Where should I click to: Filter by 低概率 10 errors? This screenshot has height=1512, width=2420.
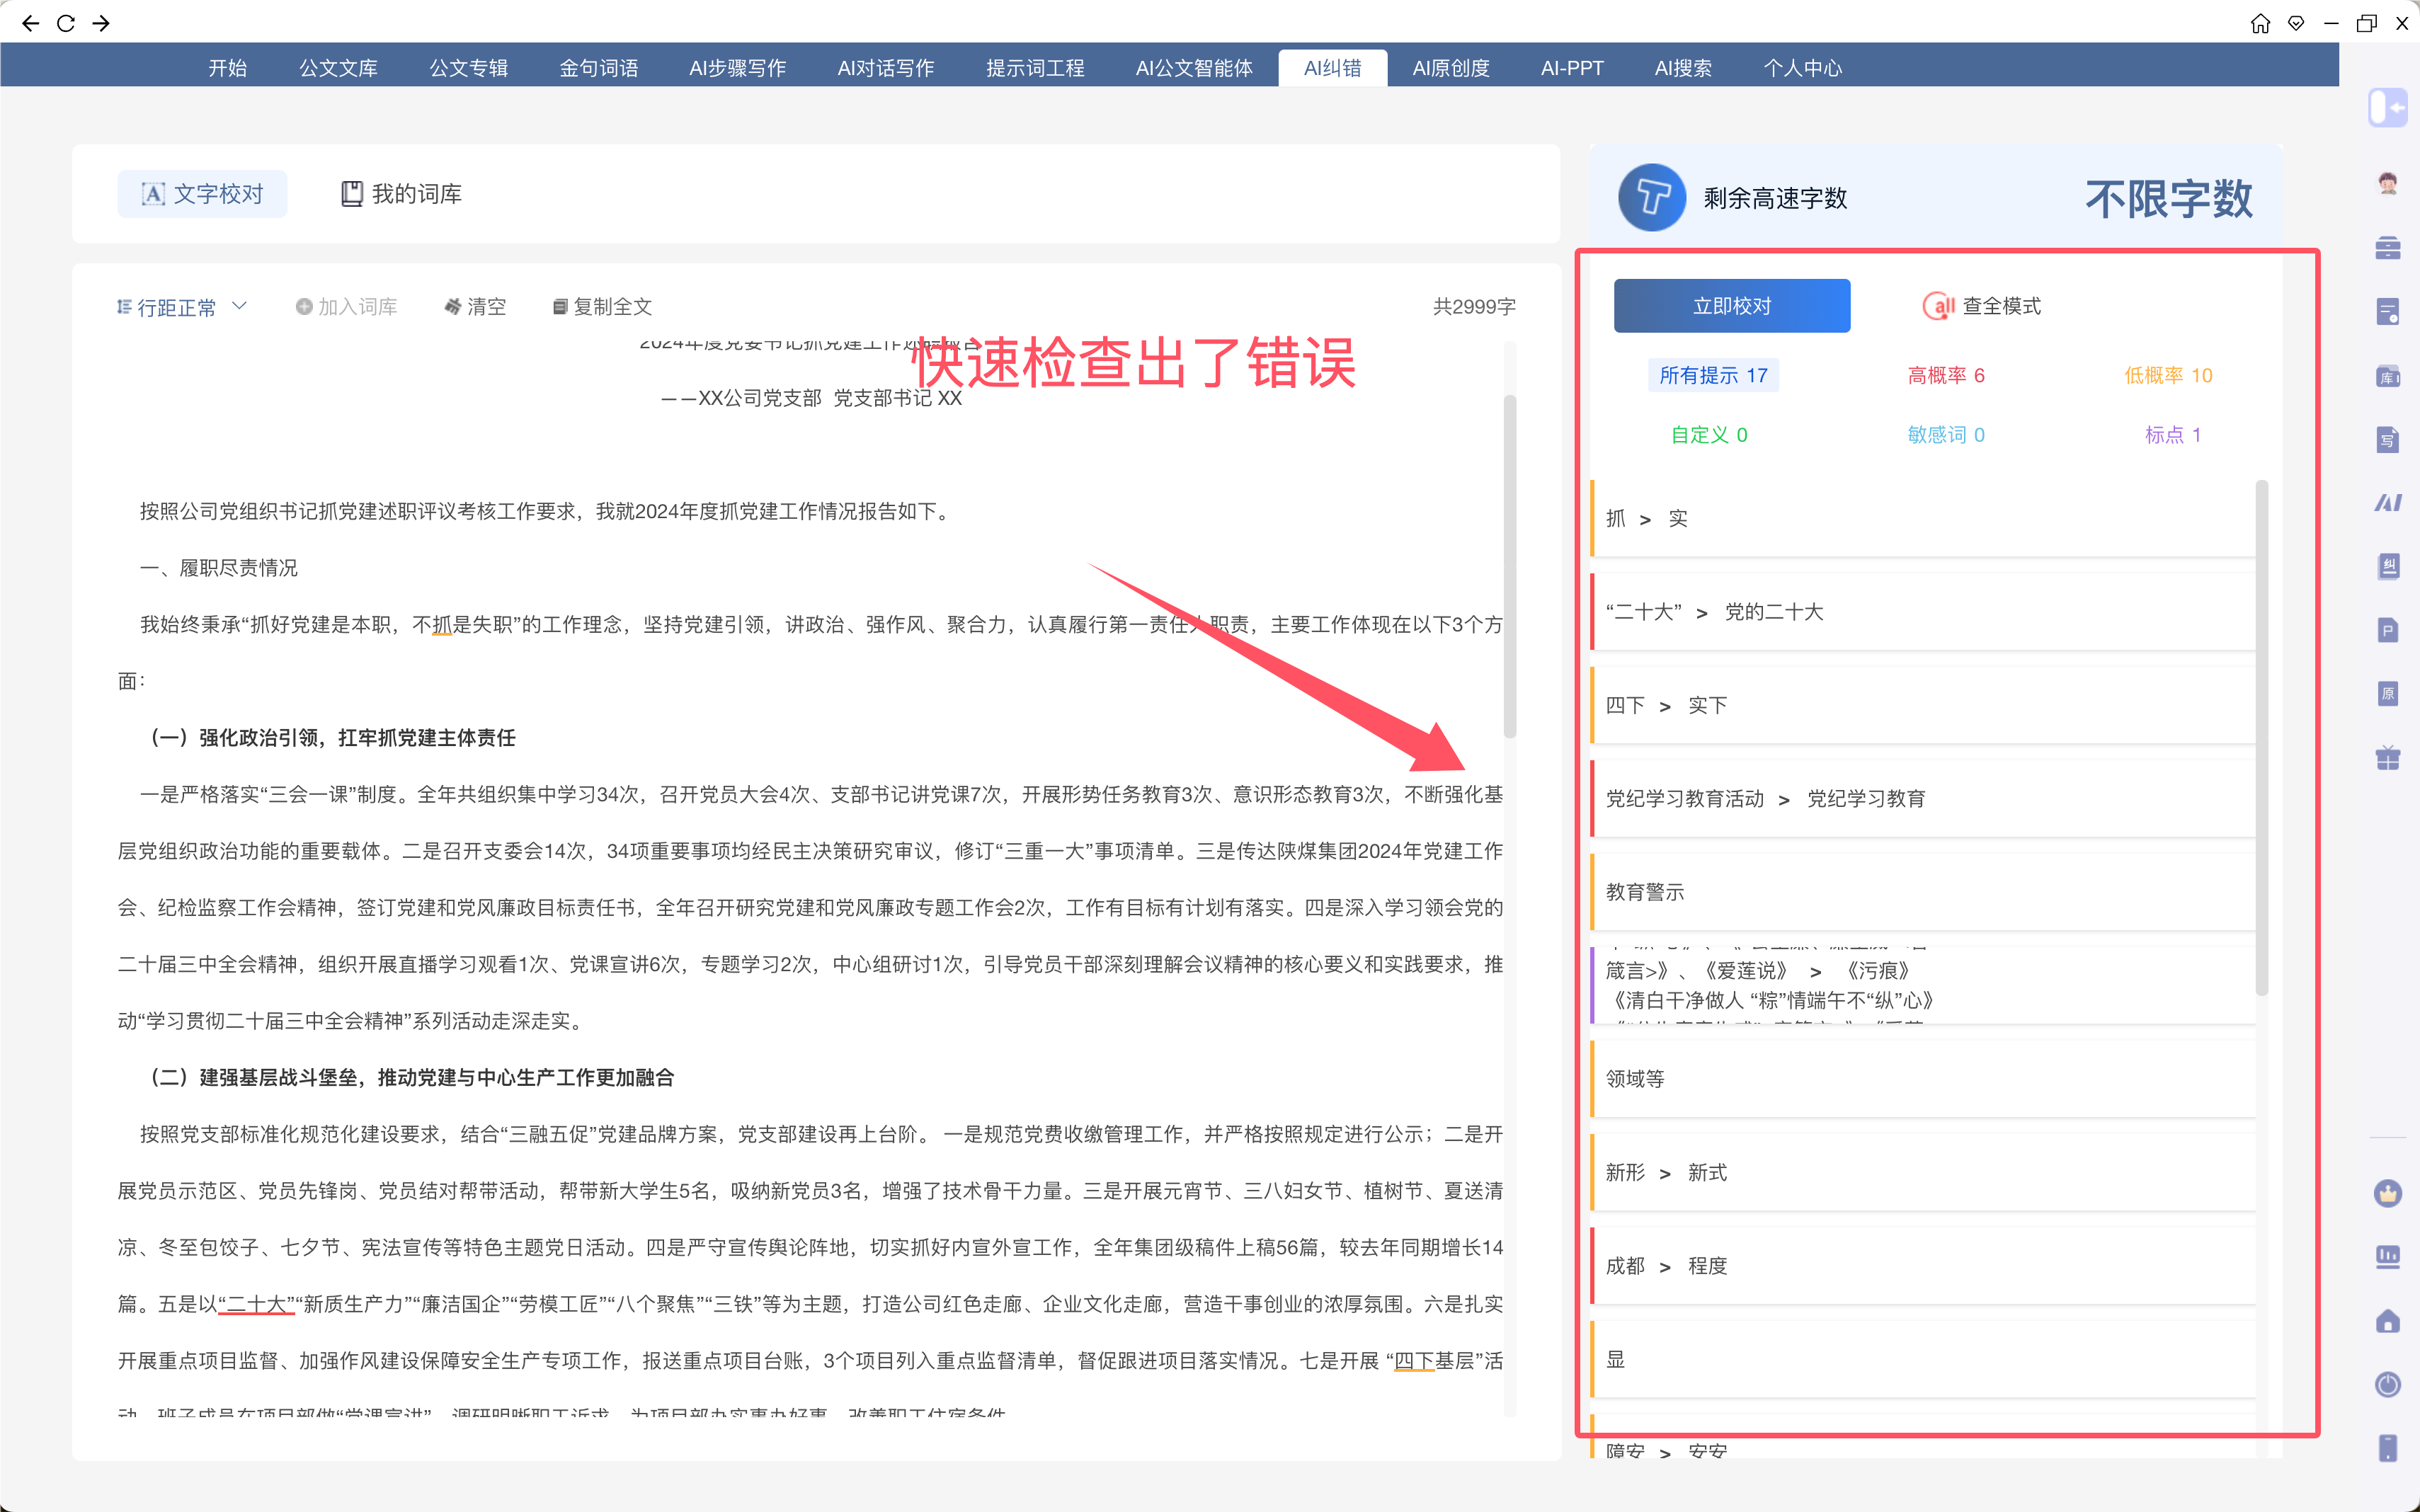(2168, 375)
